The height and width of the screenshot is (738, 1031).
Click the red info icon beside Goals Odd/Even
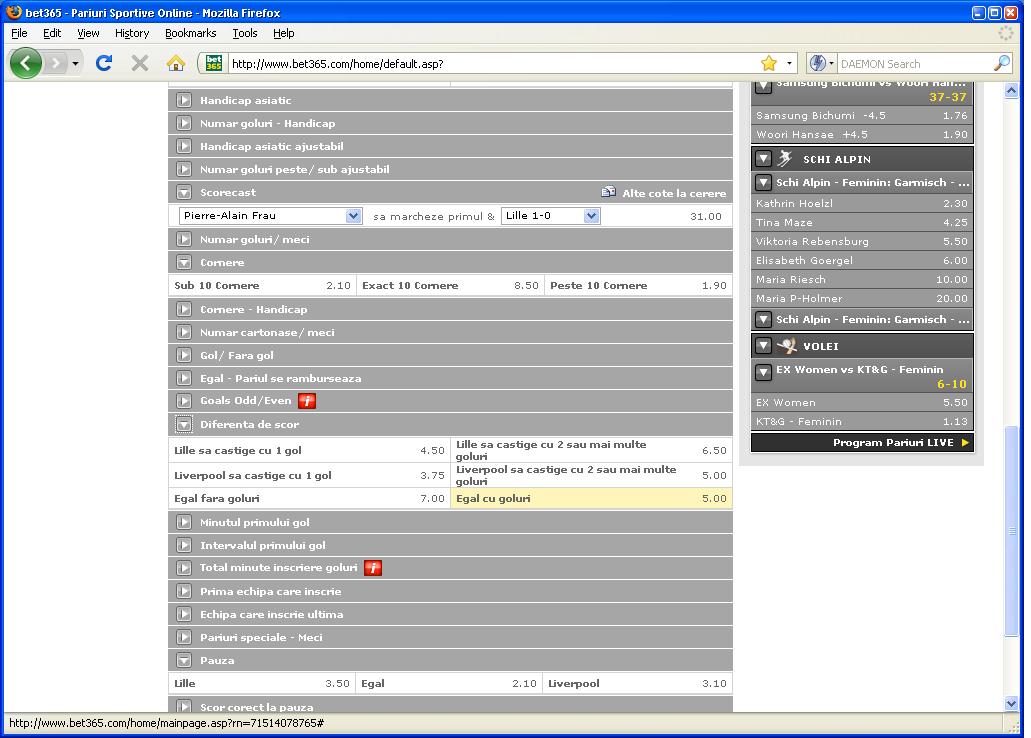307,401
